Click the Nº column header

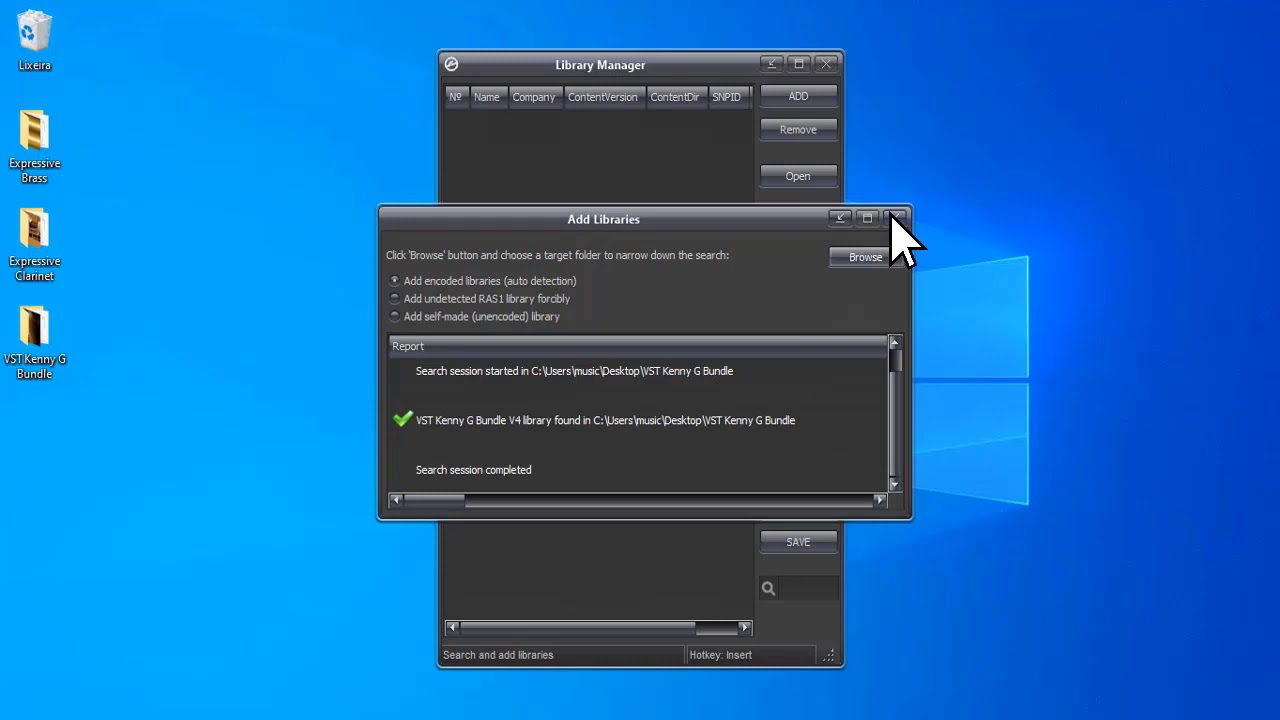point(456,97)
